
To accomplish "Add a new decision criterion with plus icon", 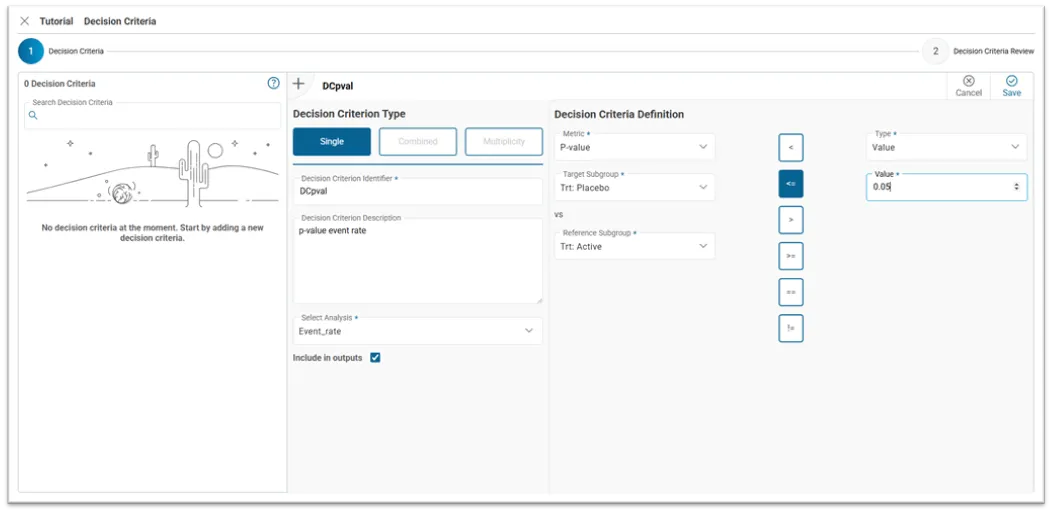I will pyautogui.click(x=298, y=85).
